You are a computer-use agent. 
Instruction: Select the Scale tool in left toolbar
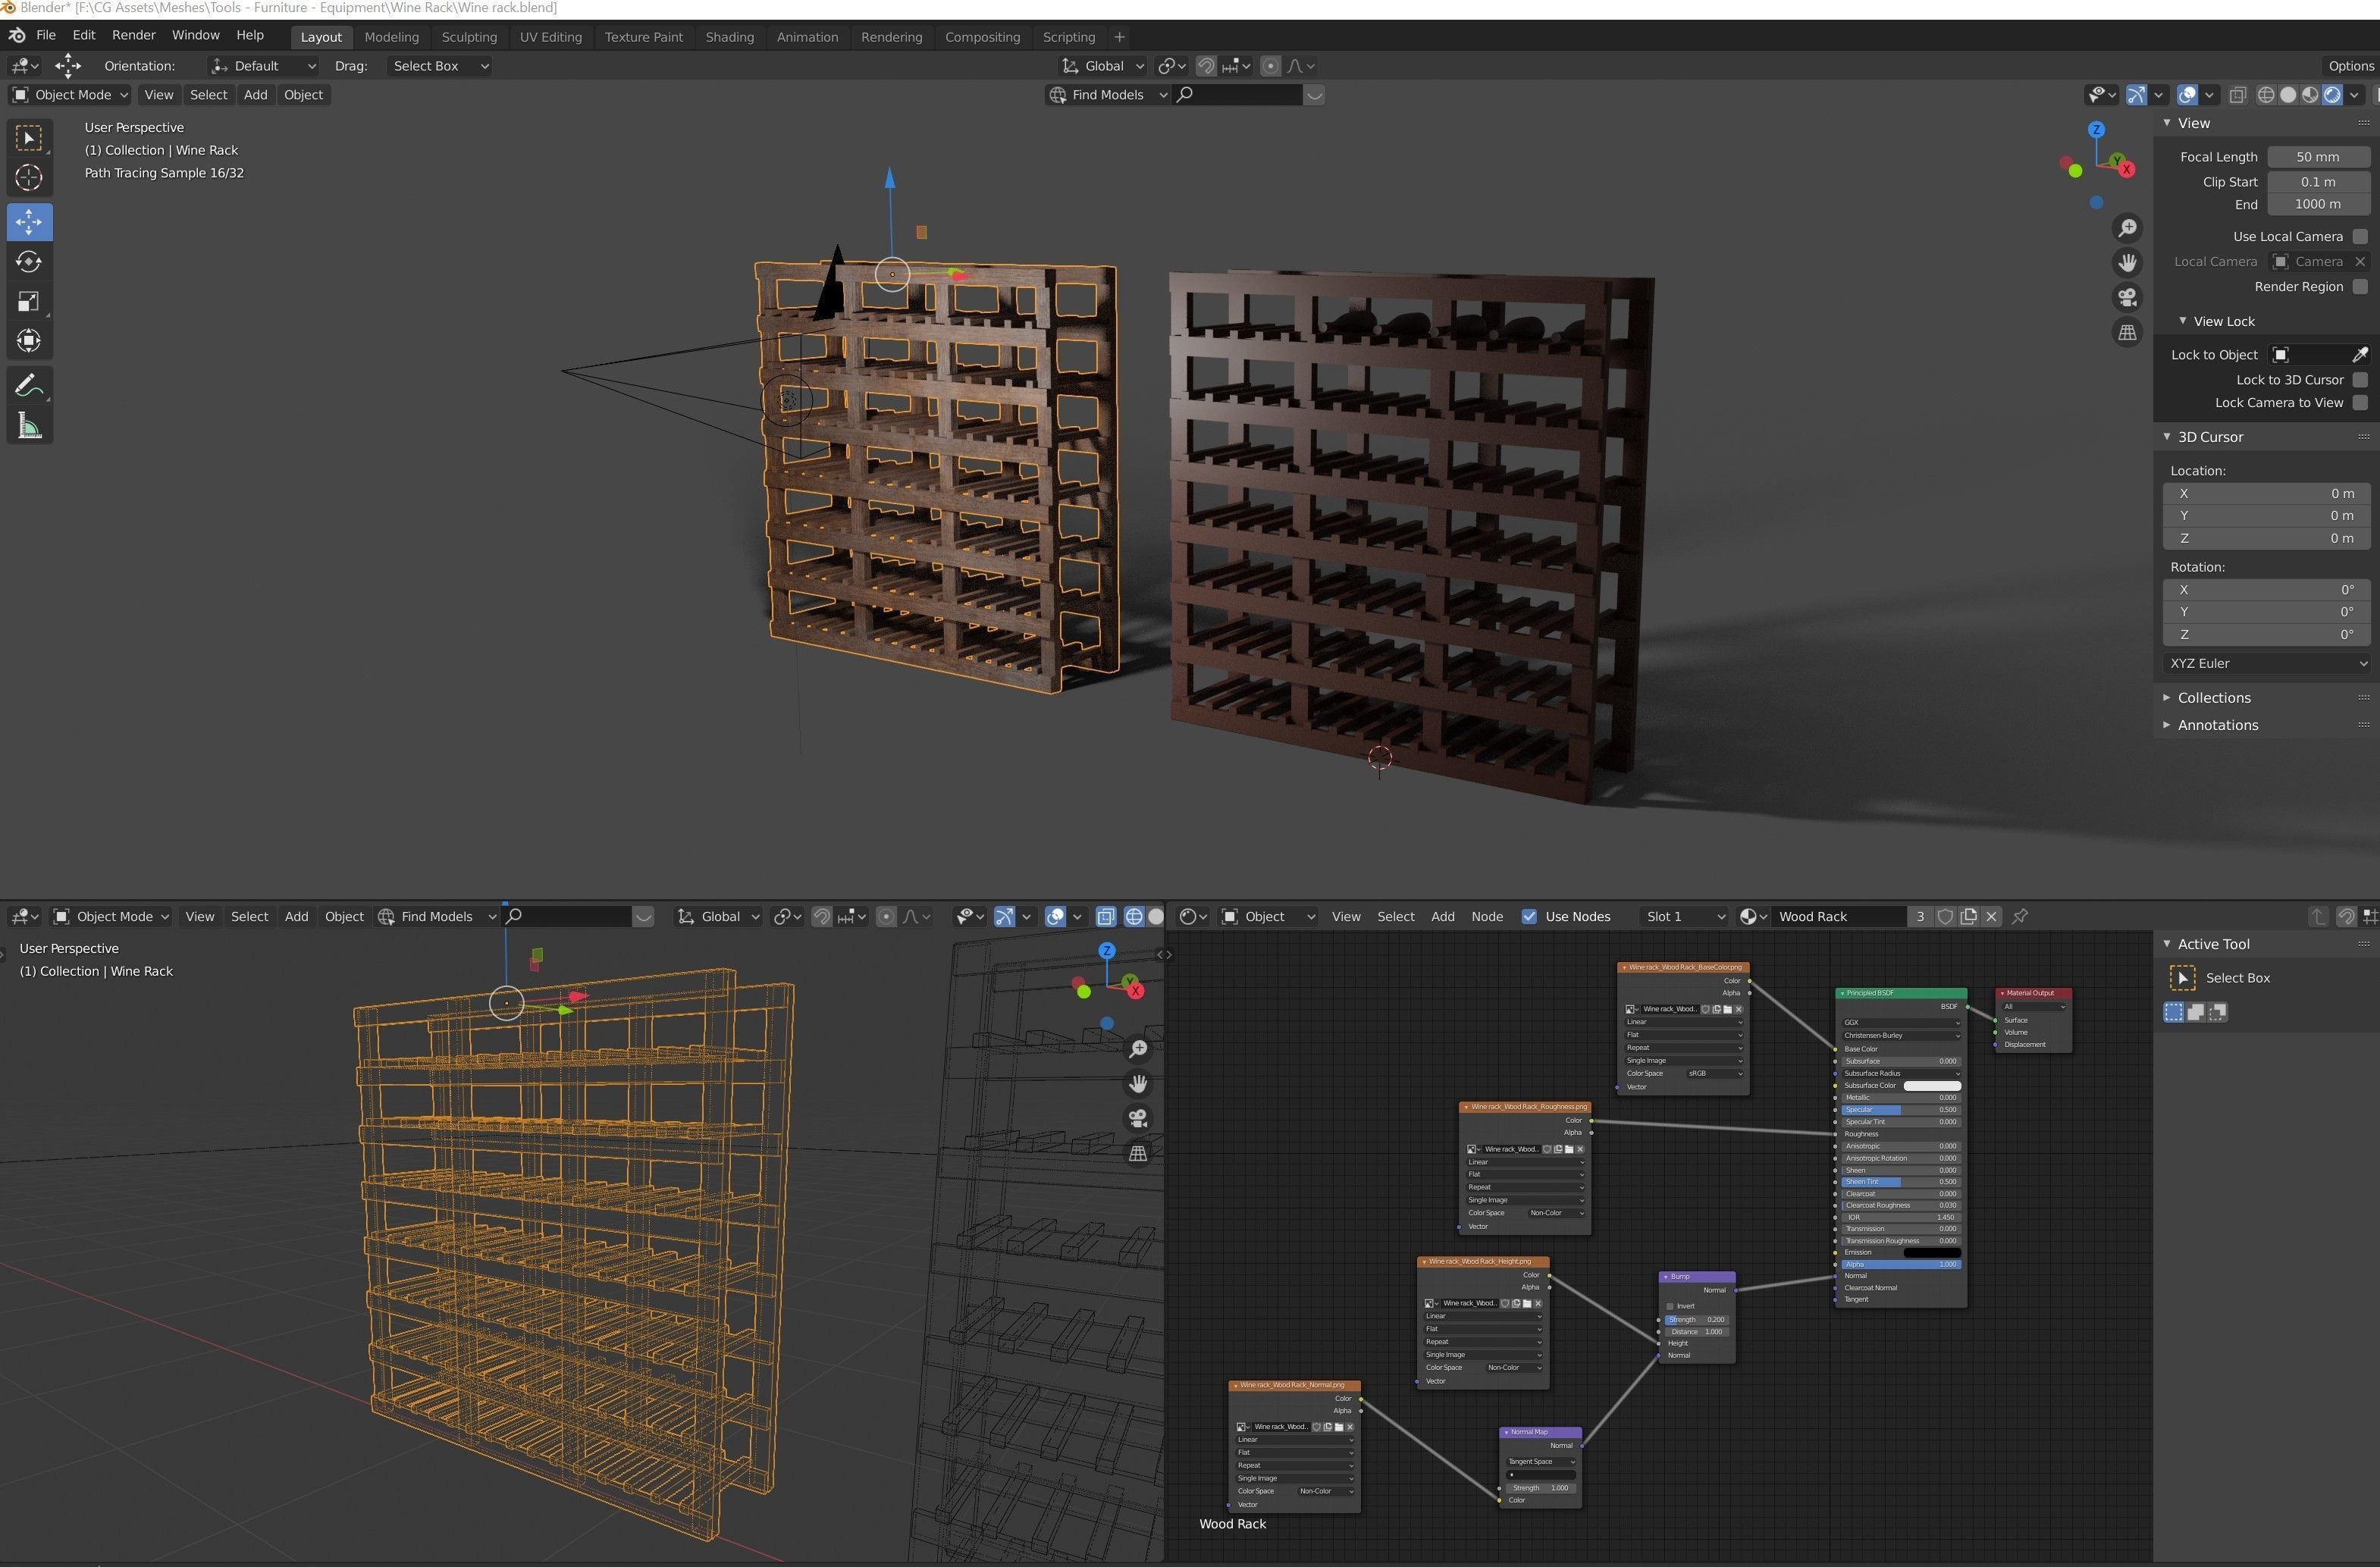pos(29,301)
